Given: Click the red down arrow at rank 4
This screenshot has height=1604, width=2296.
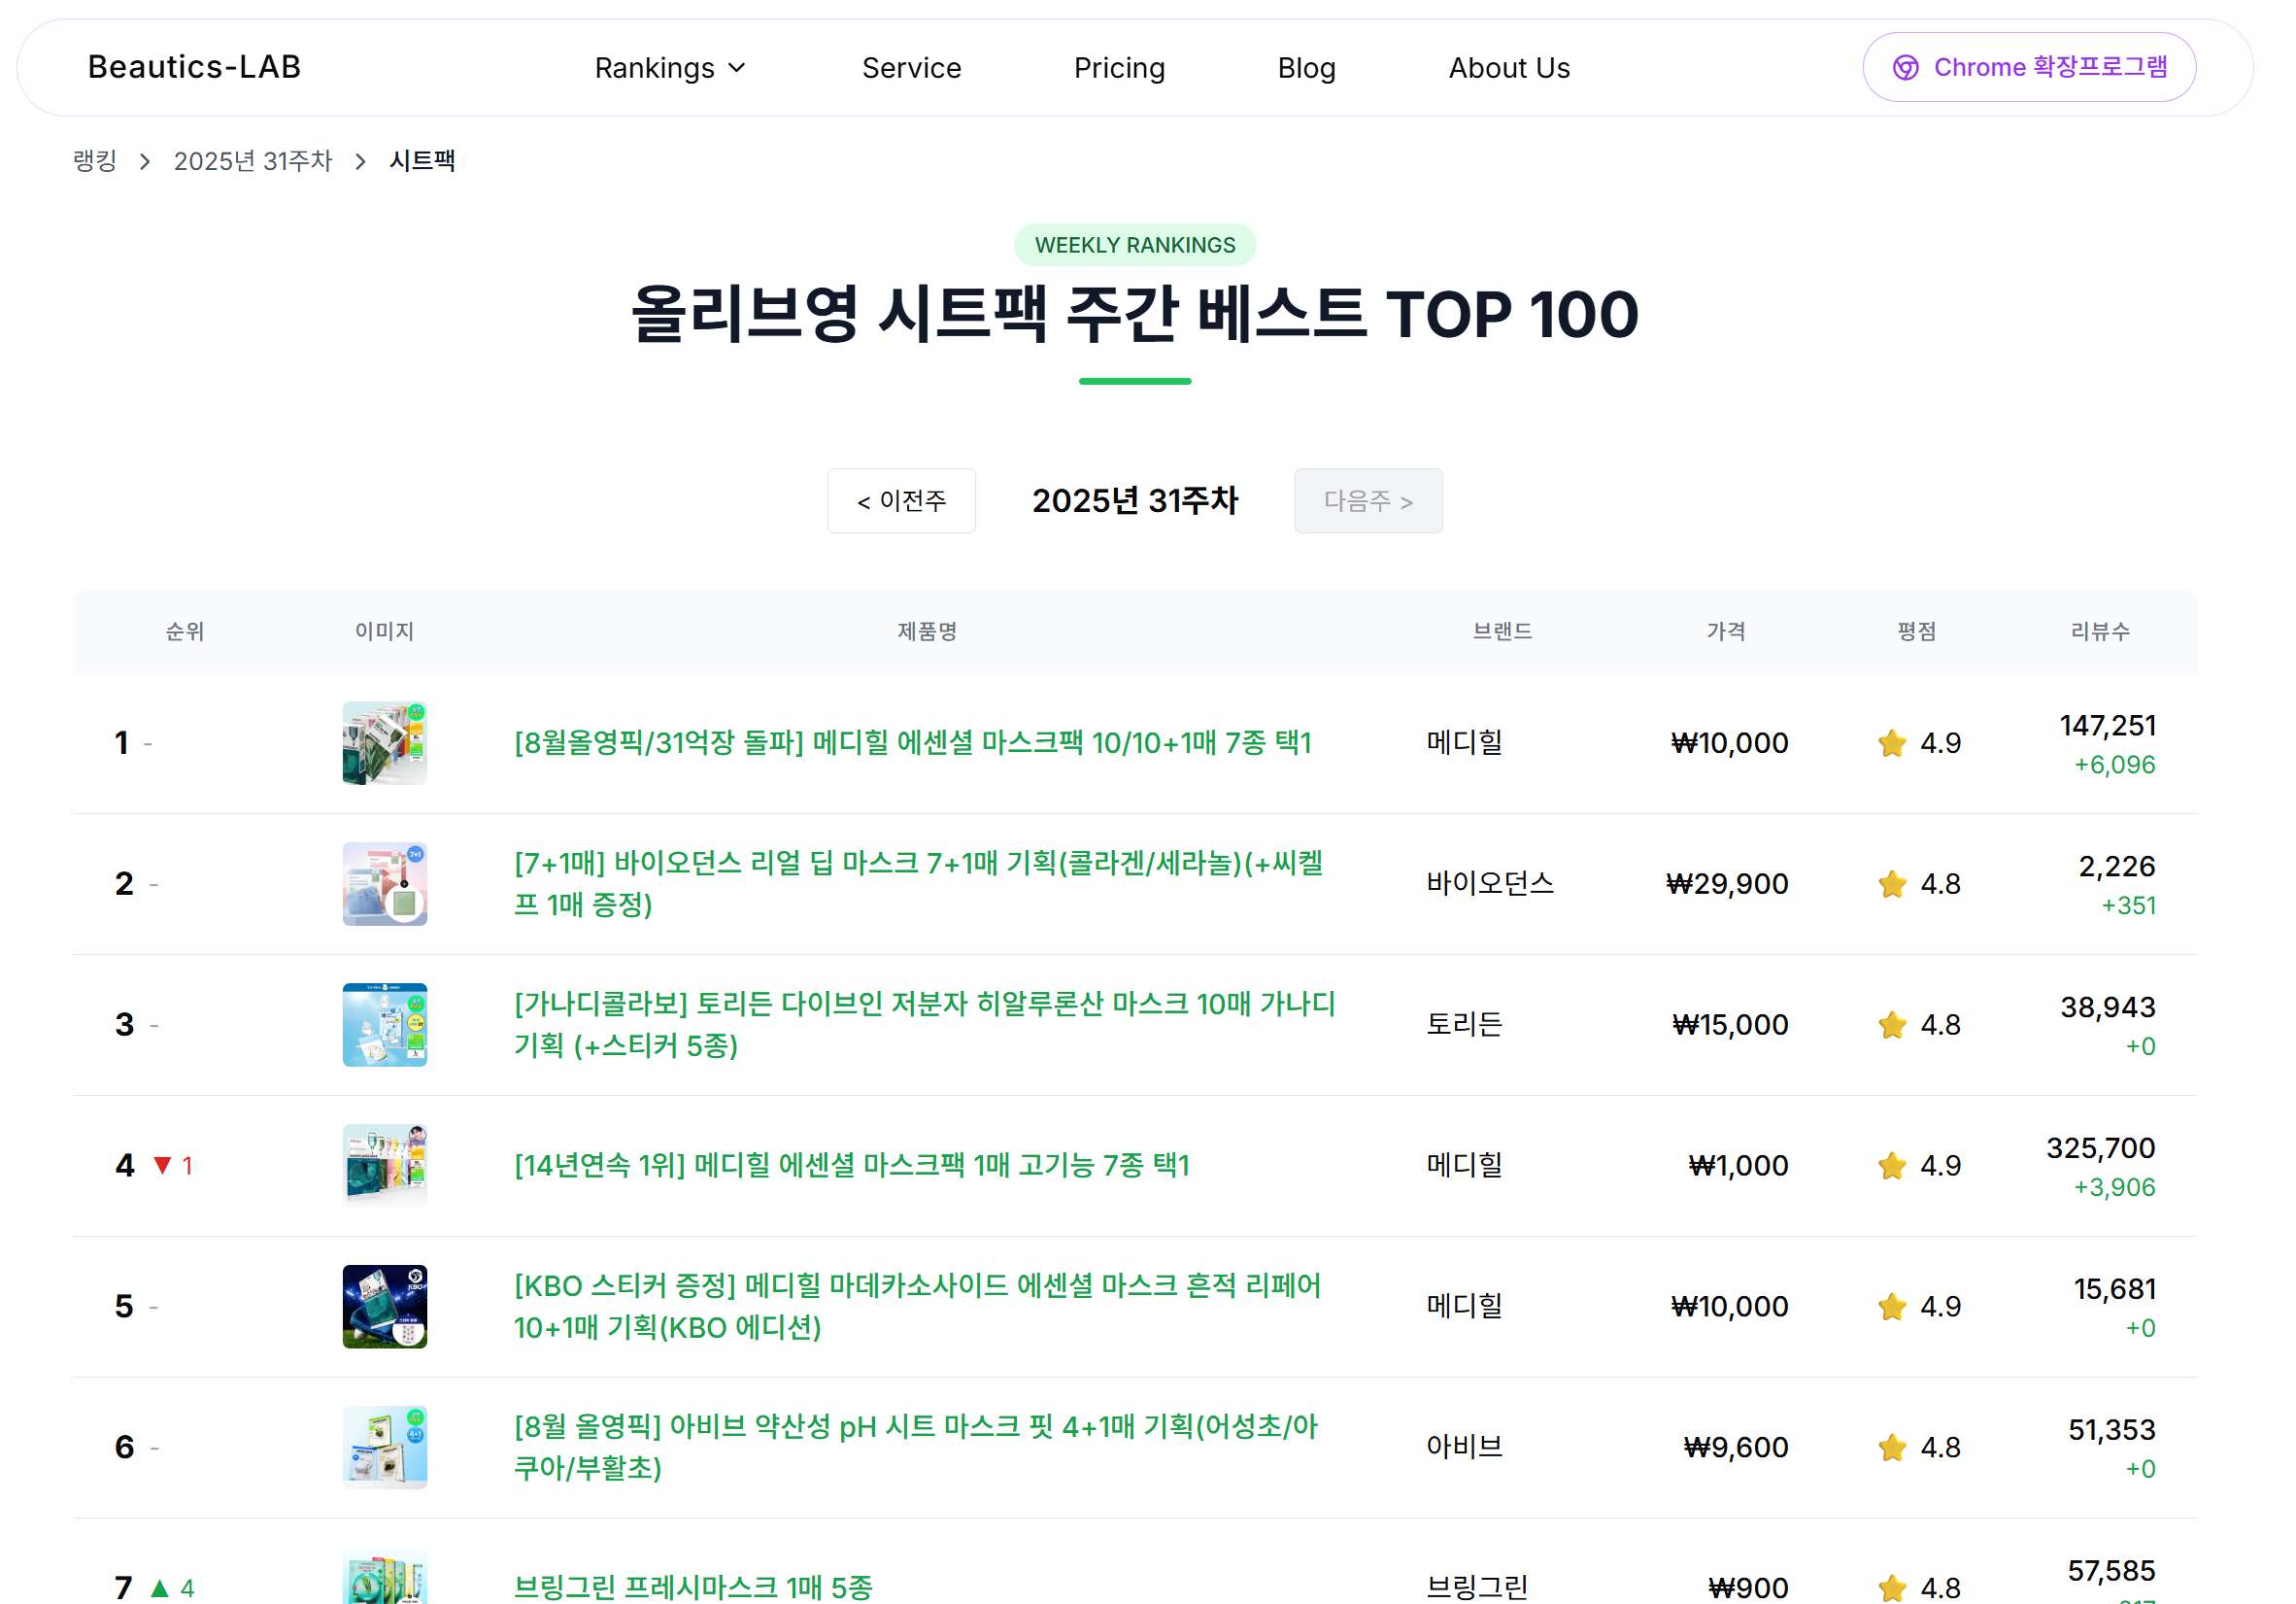Looking at the screenshot, I should coord(162,1166).
